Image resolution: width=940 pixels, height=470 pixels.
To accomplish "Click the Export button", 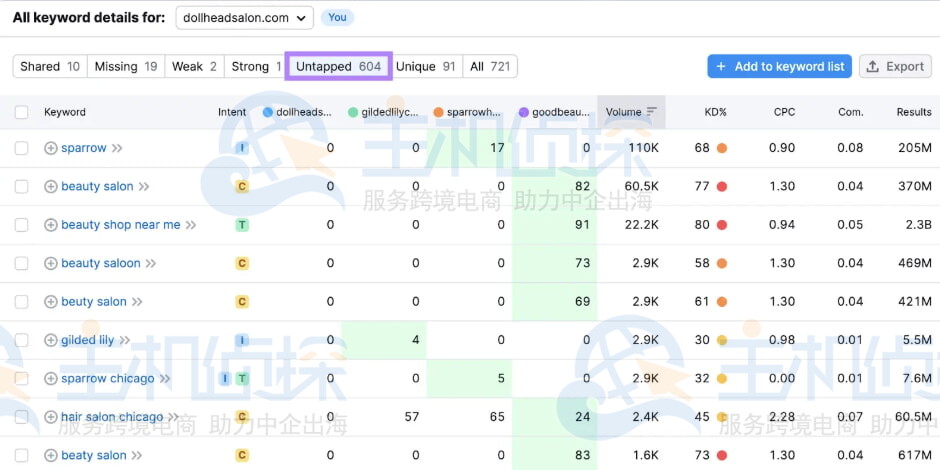I will [x=895, y=66].
